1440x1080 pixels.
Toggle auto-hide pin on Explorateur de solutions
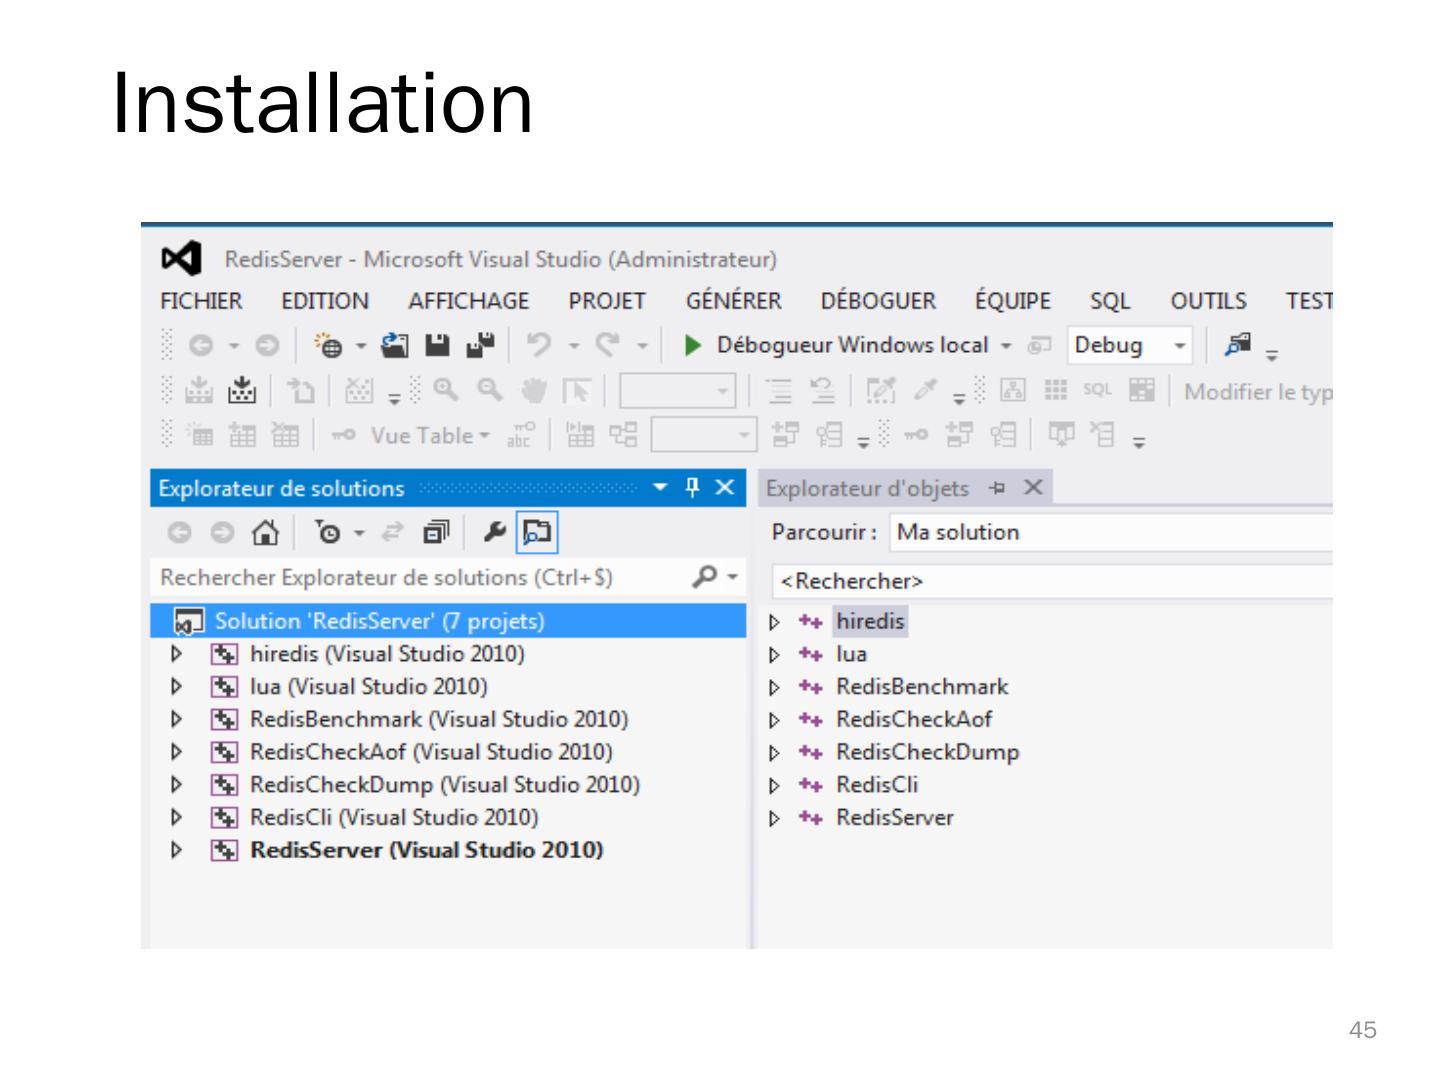tap(692, 488)
